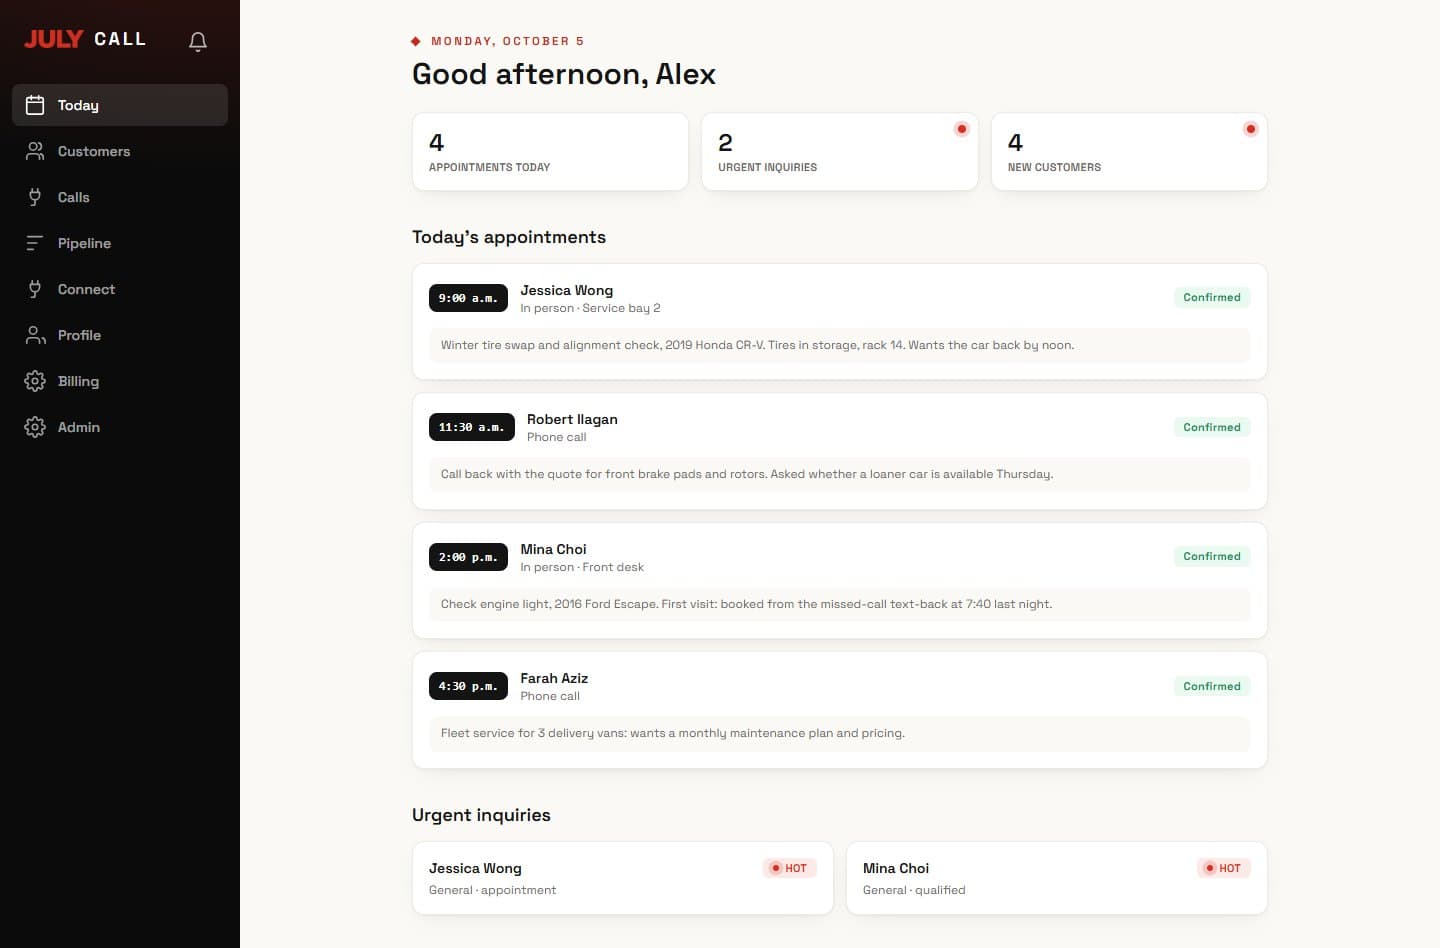Click the July Call logo
Screen dimensions: 1440x948
tap(85, 39)
